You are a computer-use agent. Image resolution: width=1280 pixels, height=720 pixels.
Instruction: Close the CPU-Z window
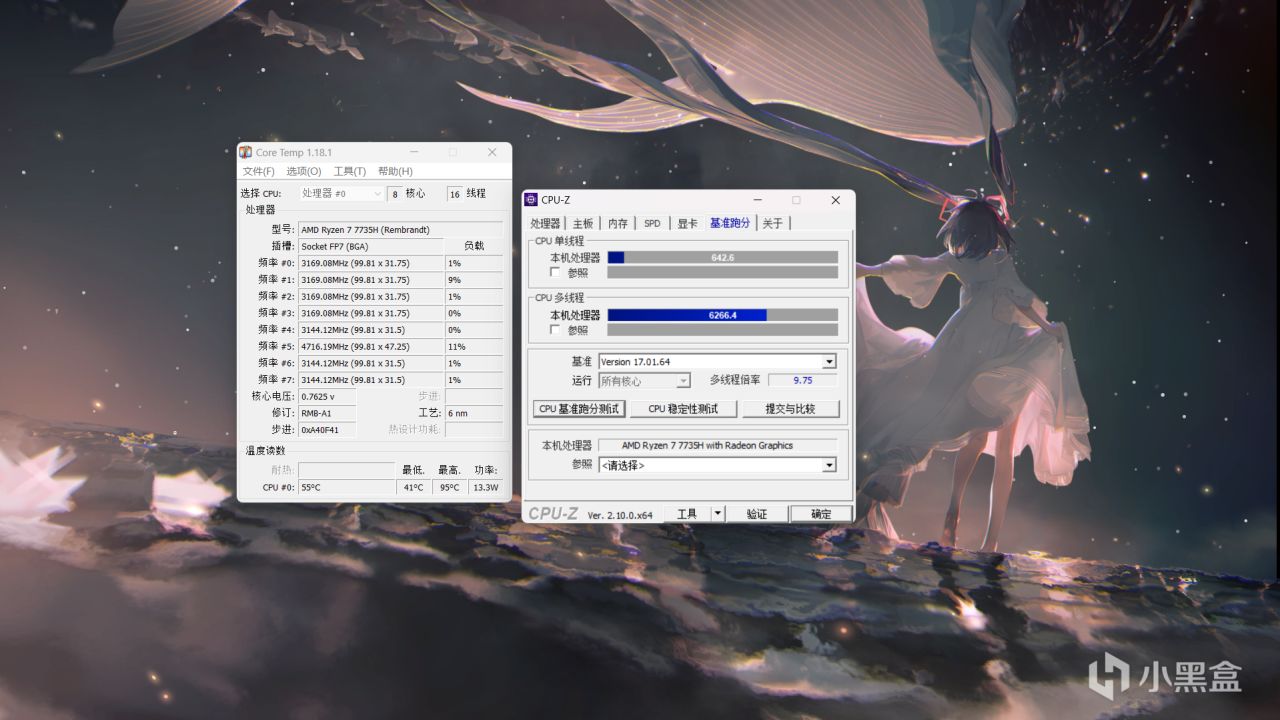click(835, 200)
